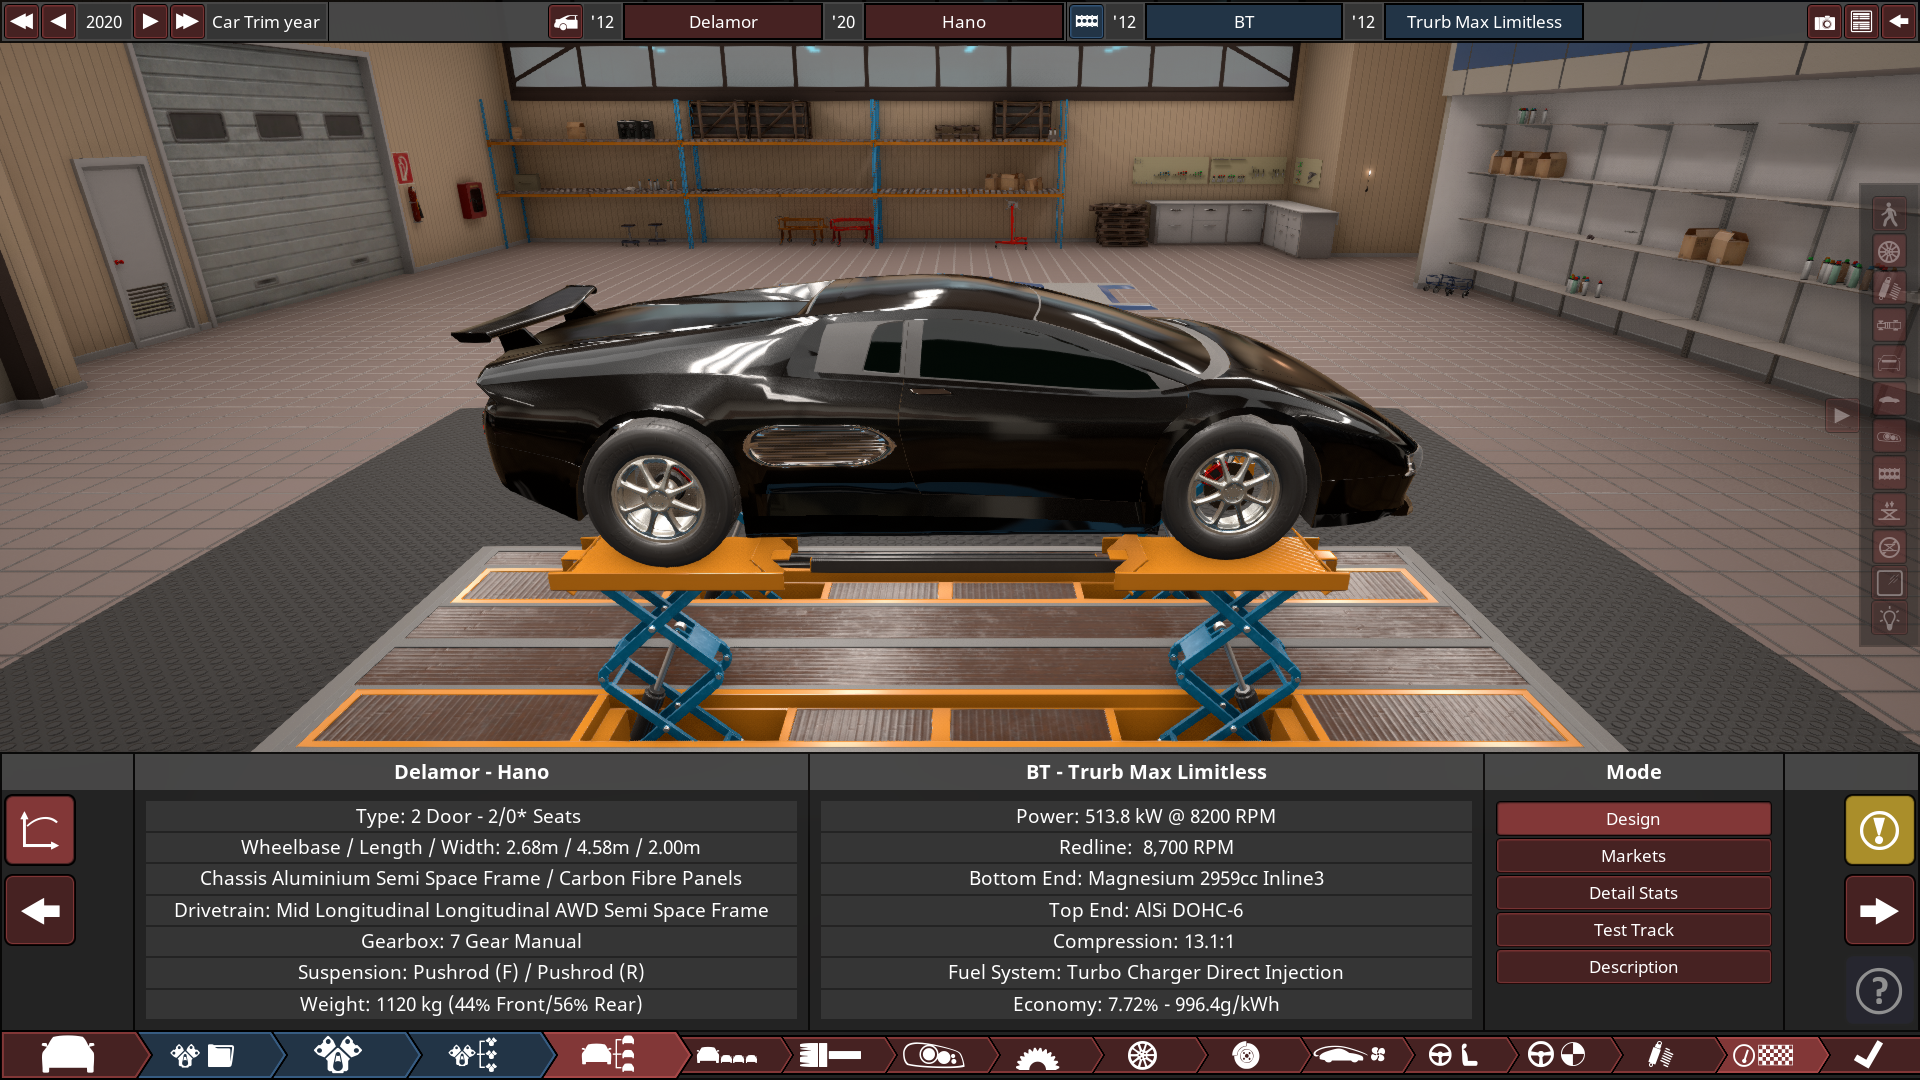Take a screenshot with the camera icon
The height and width of the screenshot is (1080, 1920).
pos(1824,21)
